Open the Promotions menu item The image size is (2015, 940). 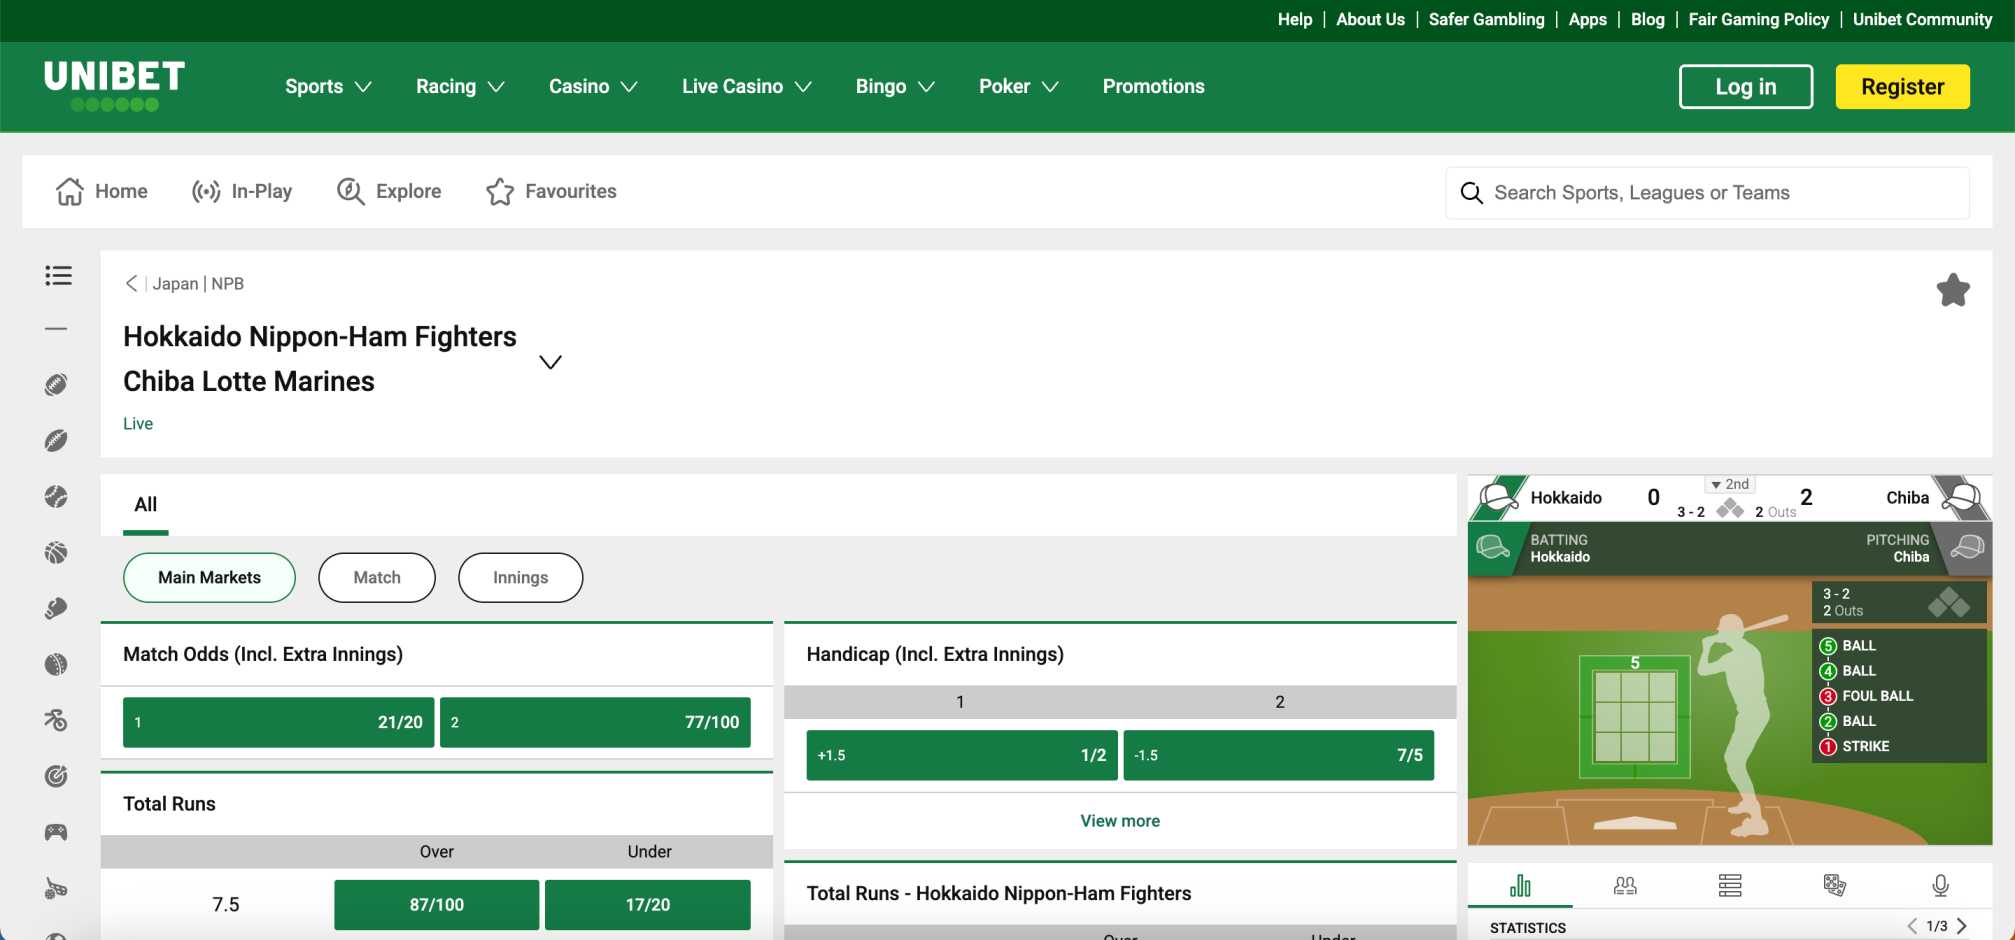[1153, 87]
